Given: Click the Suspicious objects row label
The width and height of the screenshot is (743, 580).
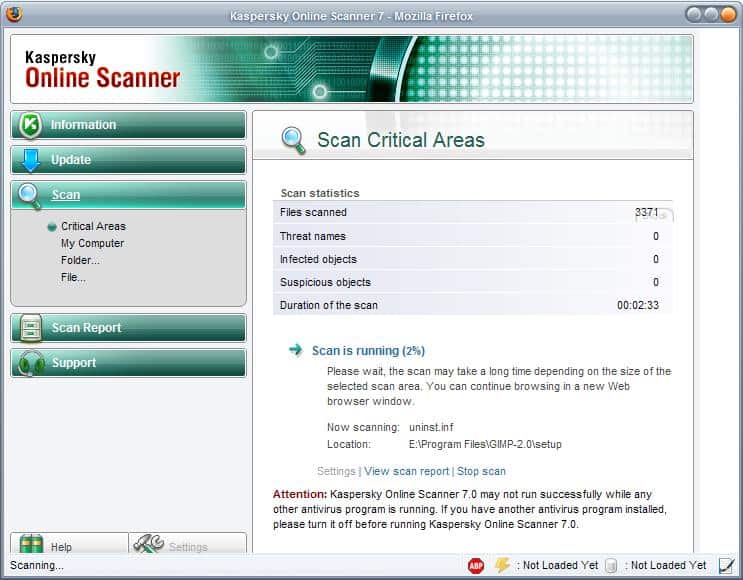Looking at the screenshot, I should pyautogui.click(x=325, y=282).
